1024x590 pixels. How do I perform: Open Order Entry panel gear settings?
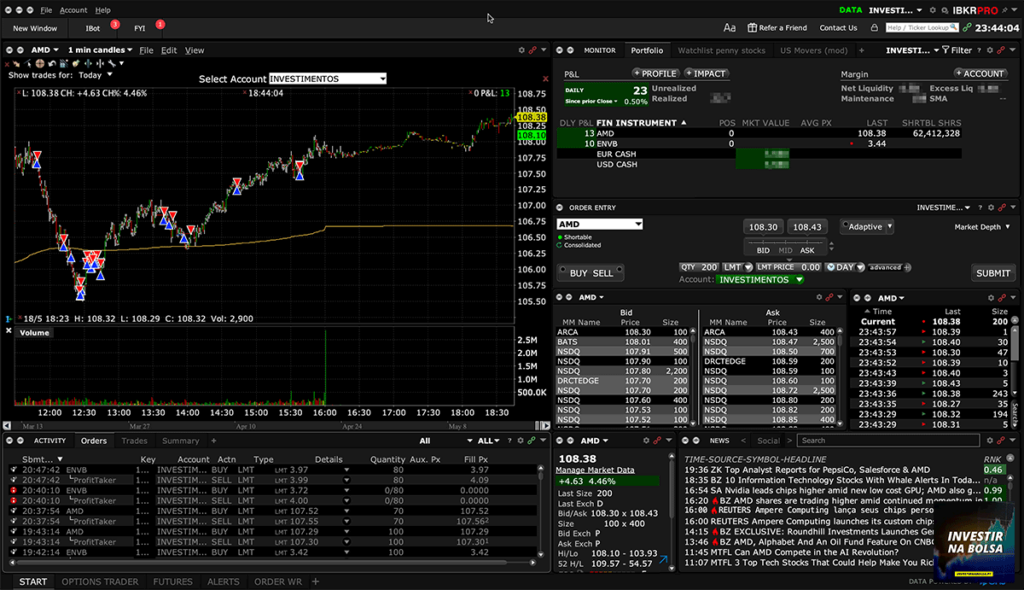click(991, 208)
